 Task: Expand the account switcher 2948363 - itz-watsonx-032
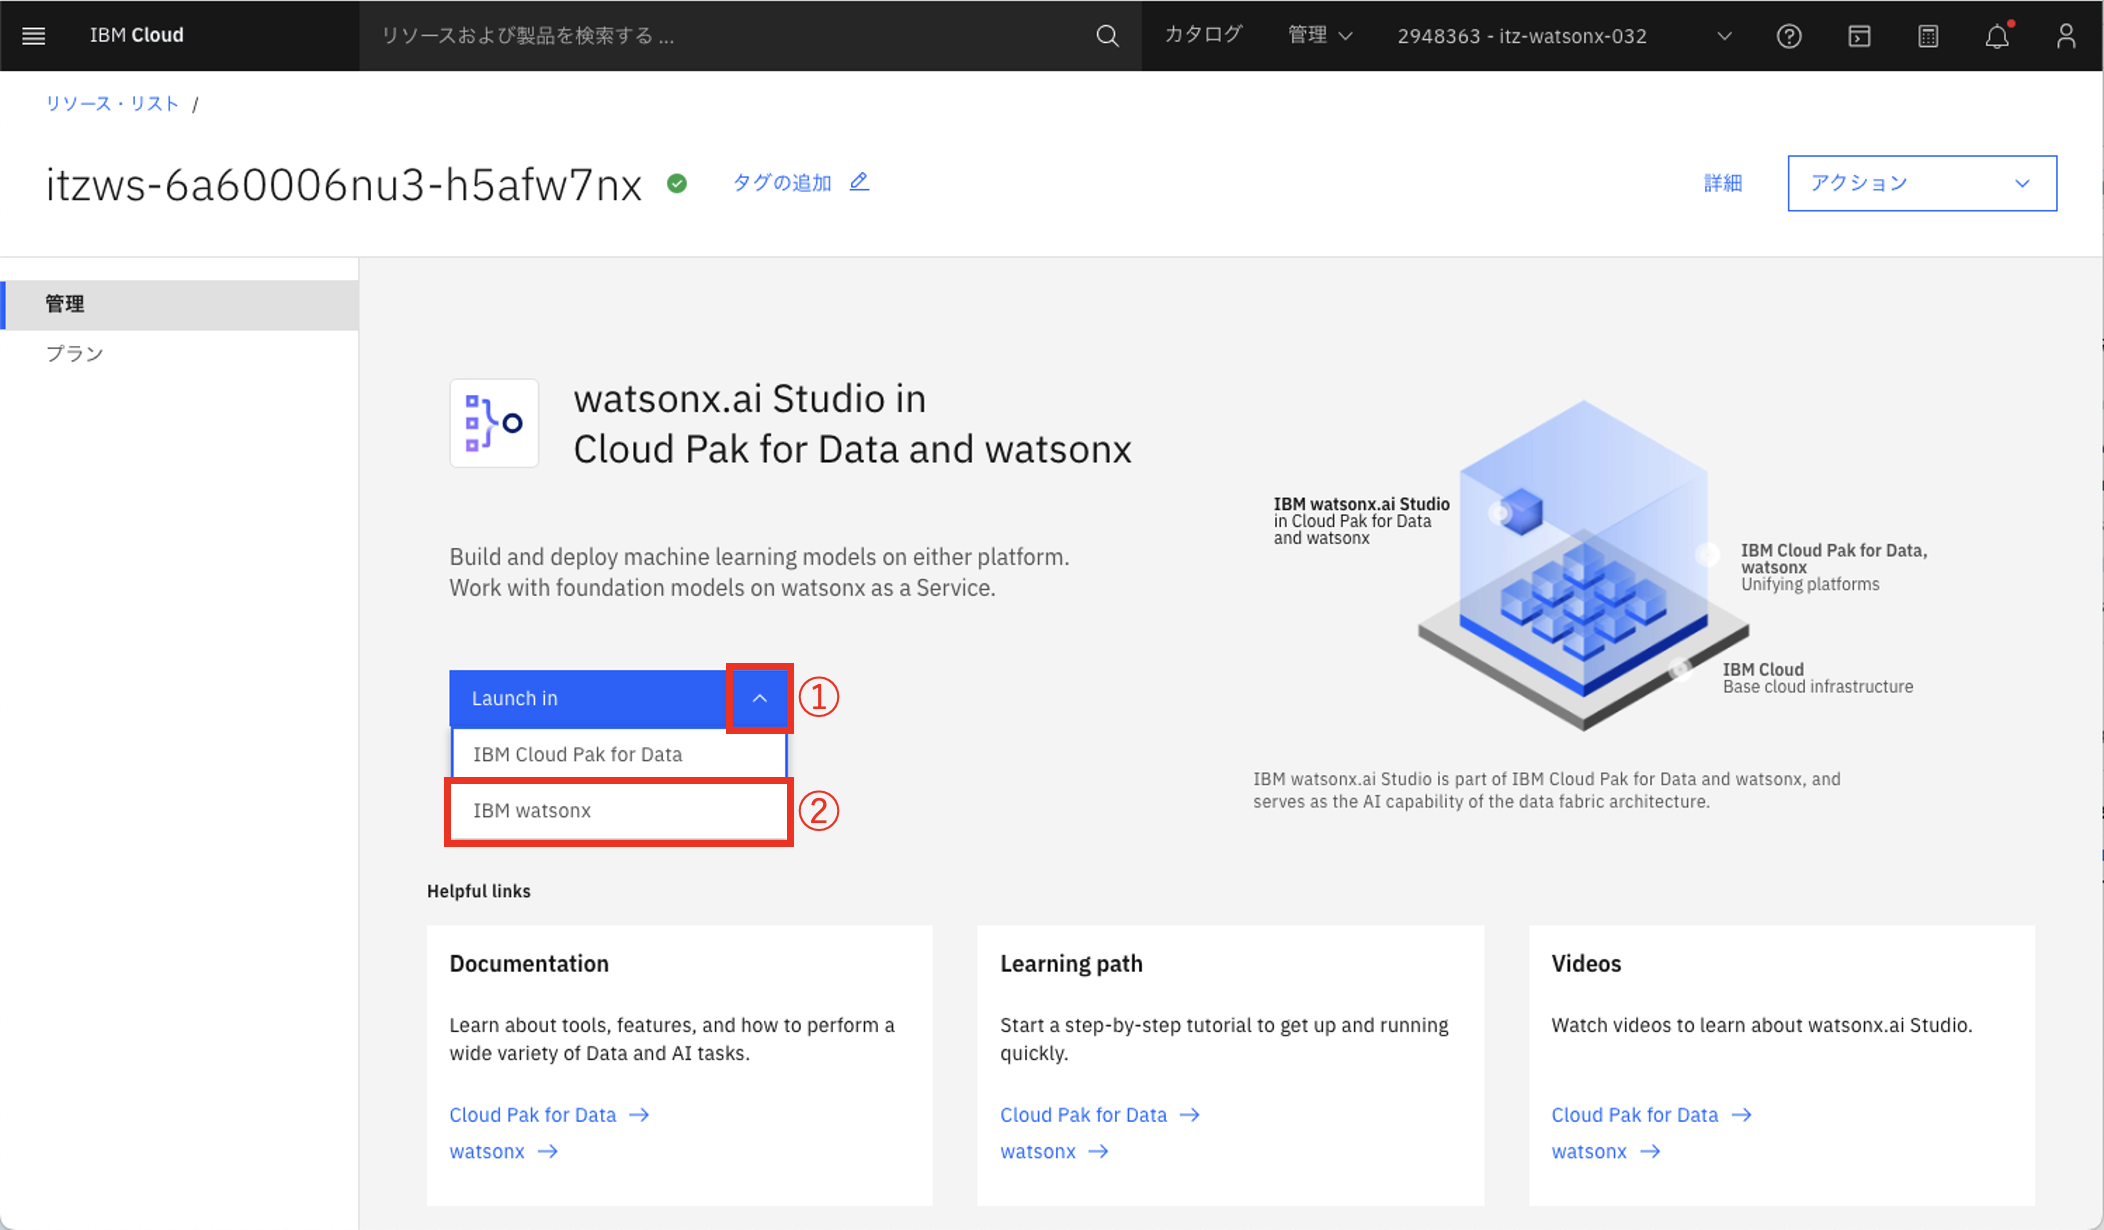pos(1564,36)
